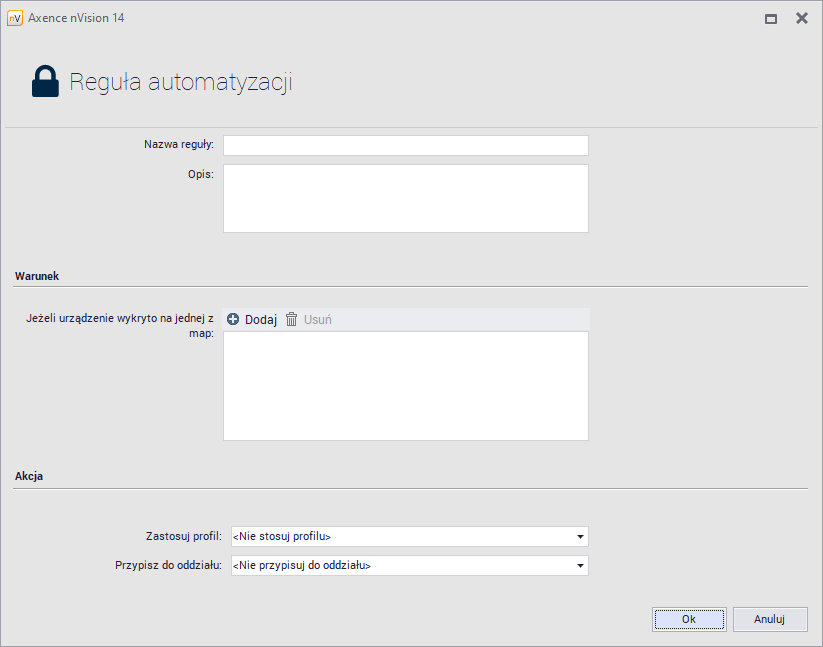Click the padlock icon beside the heading
This screenshot has height=647, width=823.
[x=45, y=82]
